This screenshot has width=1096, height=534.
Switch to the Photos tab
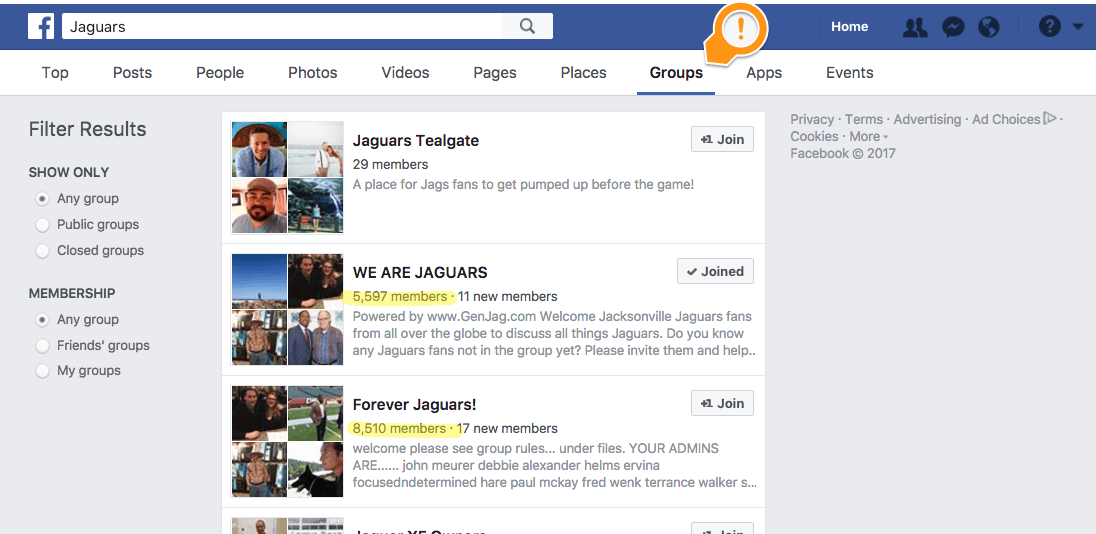tap(312, 73)
